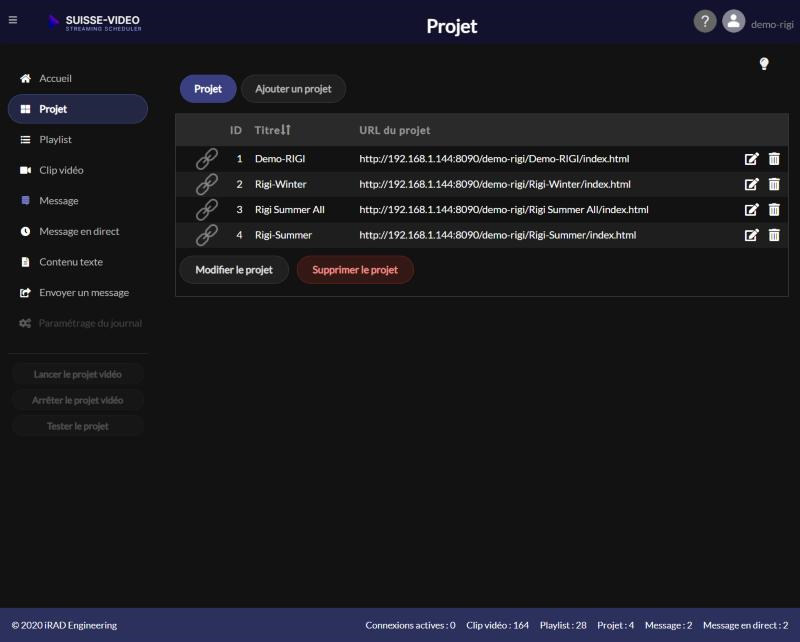This screenshot has width=800, height=642.
Task: Click Clip vidéo : 164 in footer
Action: click(497, 625)
